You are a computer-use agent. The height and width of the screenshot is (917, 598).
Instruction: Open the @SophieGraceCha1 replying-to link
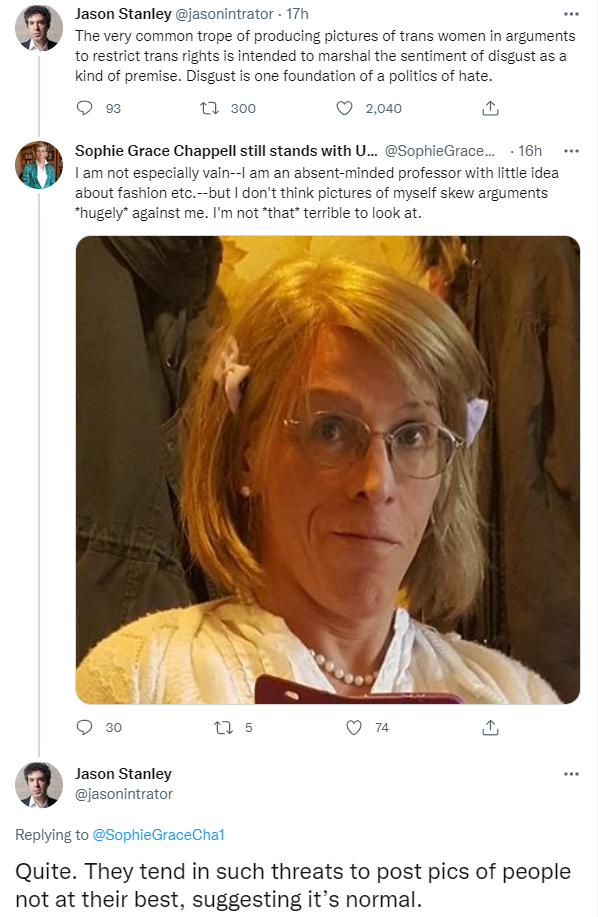(158, 835)
